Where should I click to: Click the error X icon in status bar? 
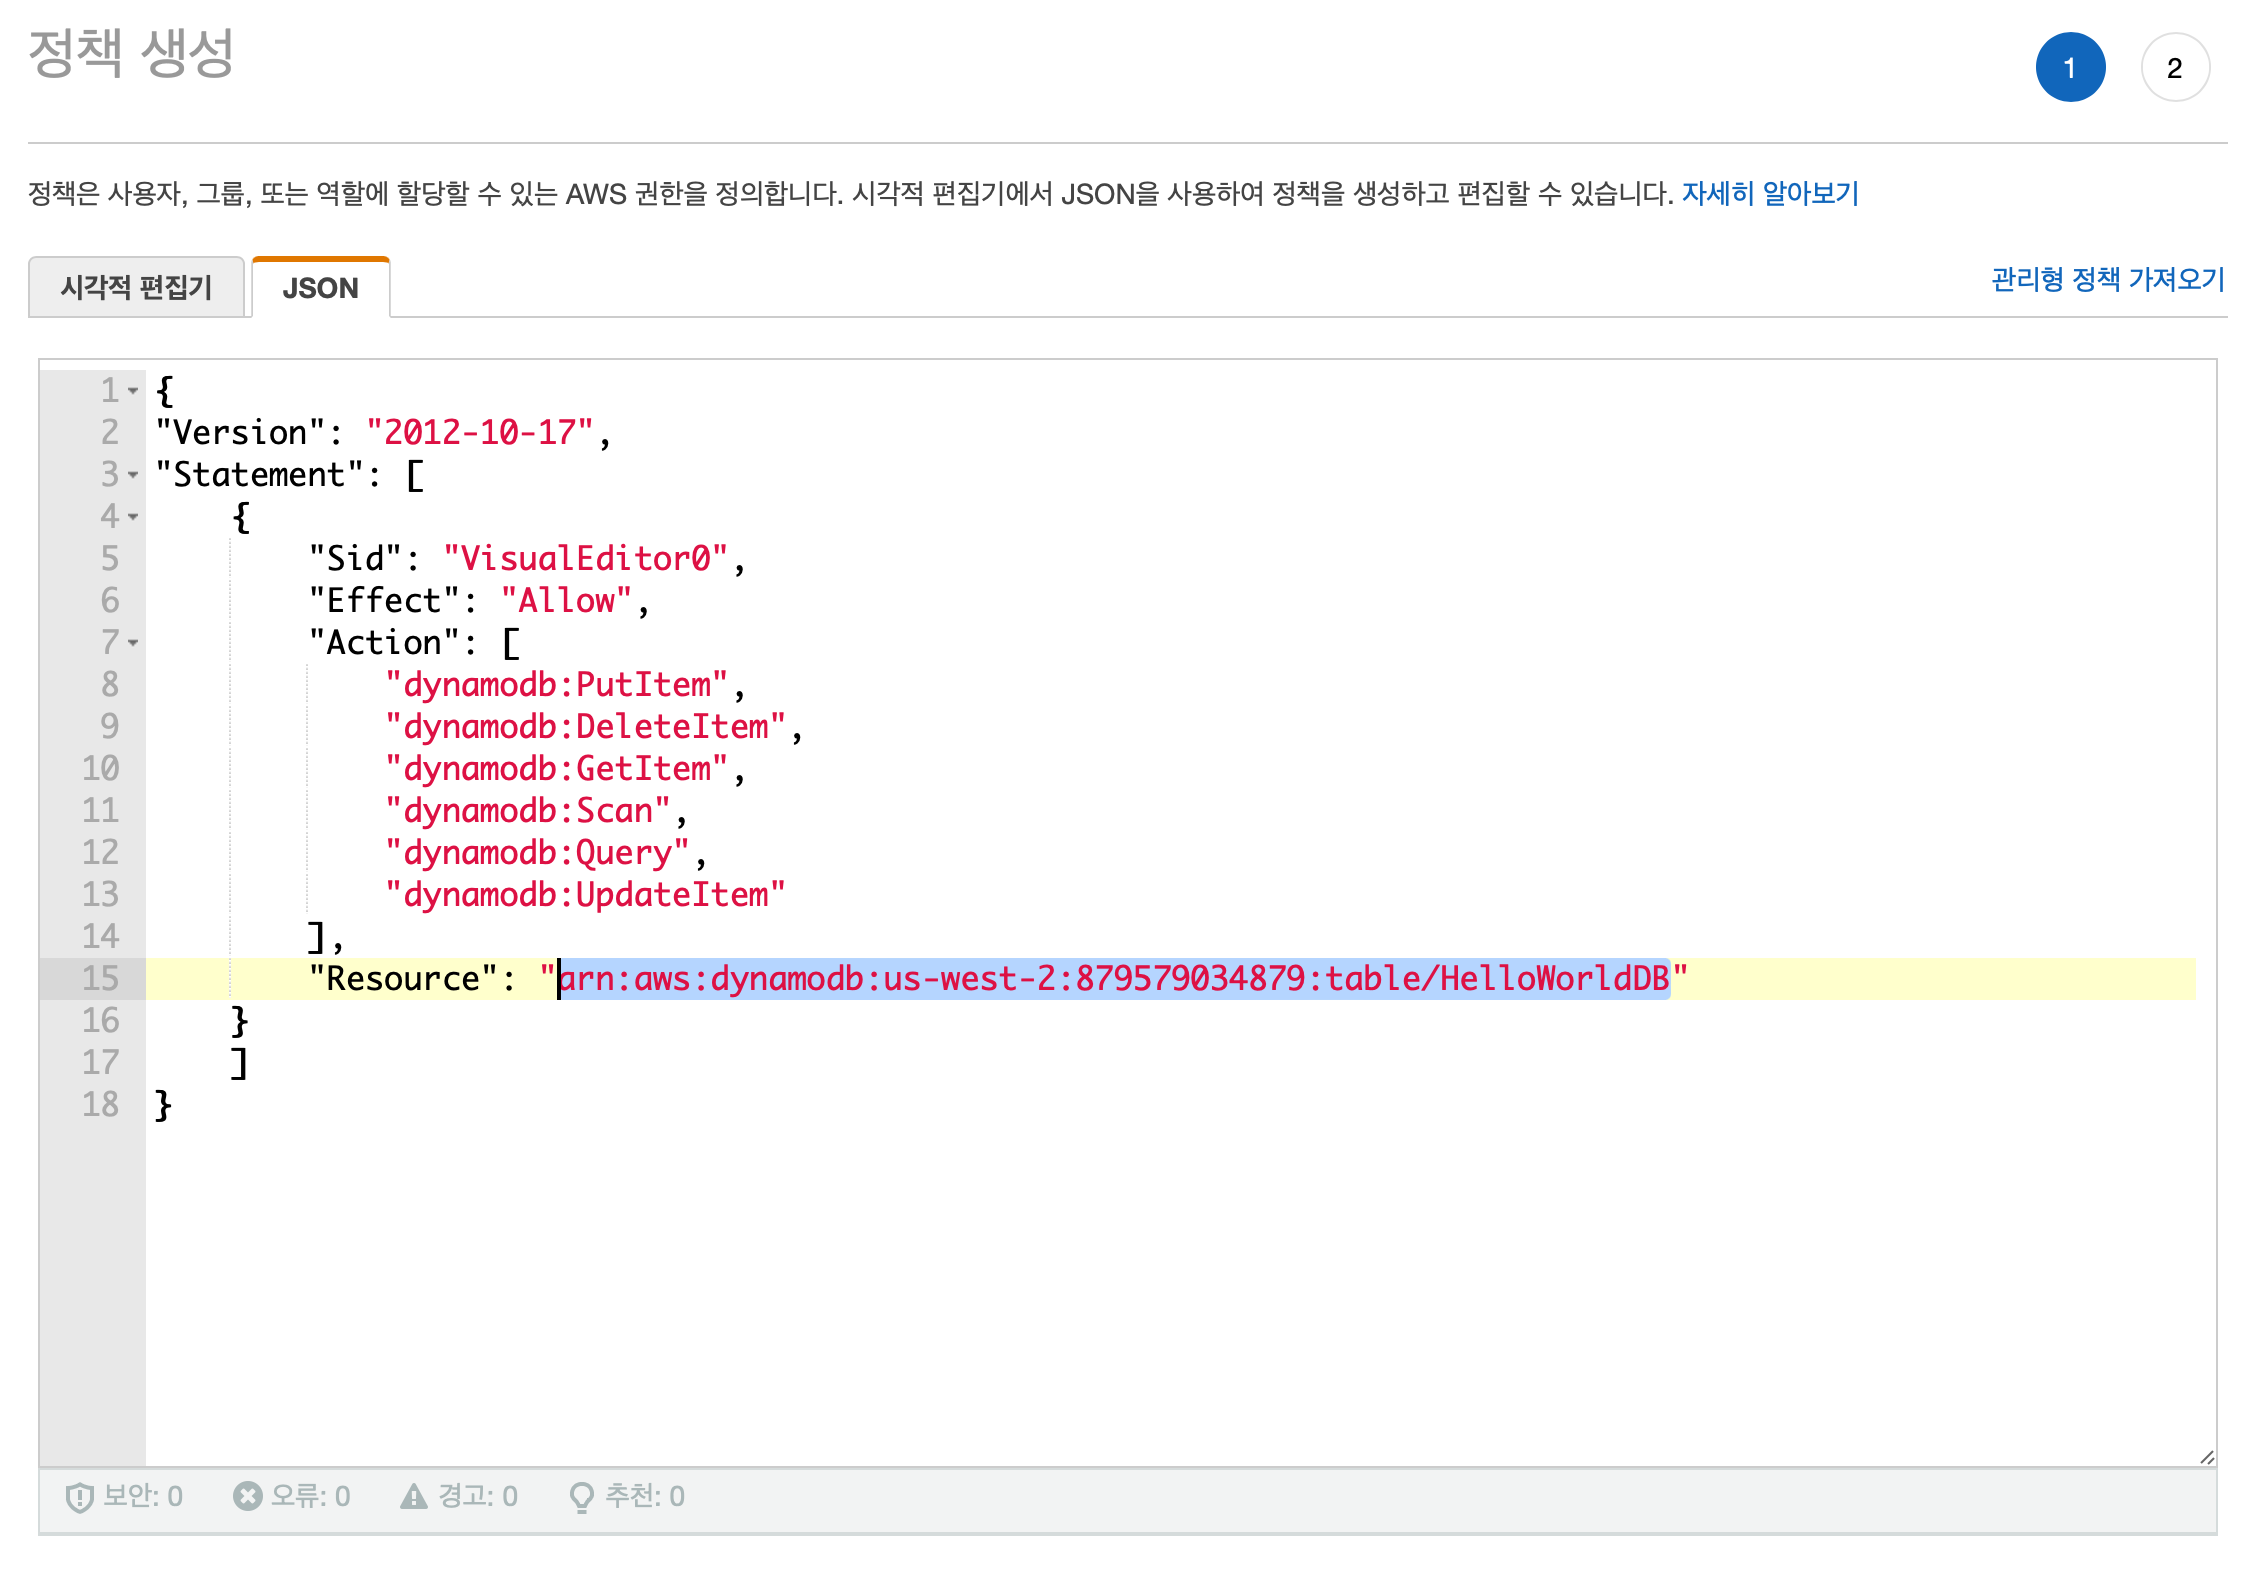click(x=247, y=1496)
